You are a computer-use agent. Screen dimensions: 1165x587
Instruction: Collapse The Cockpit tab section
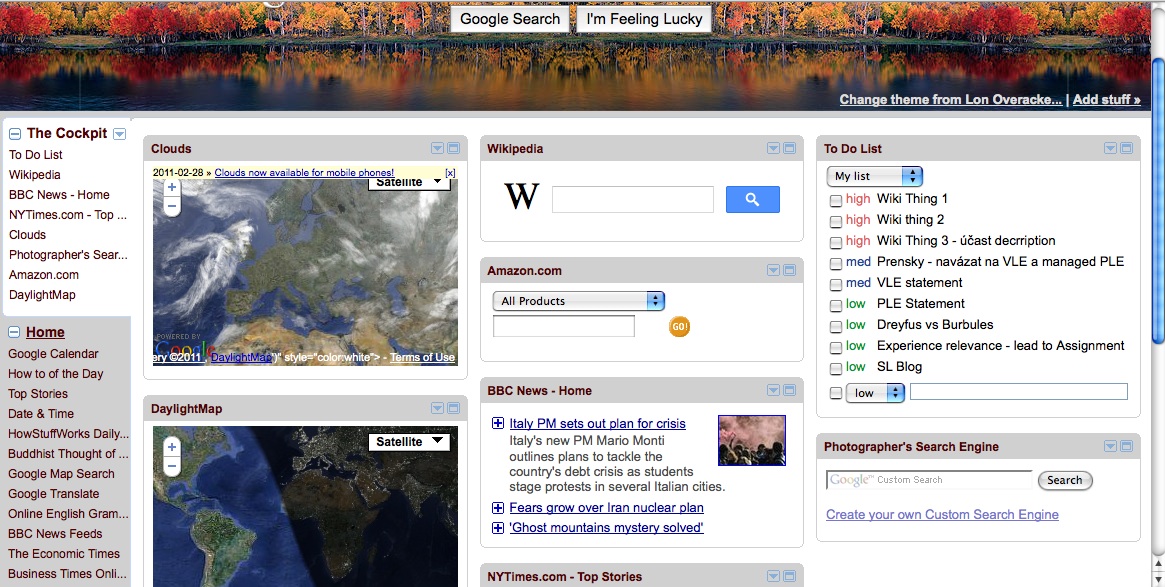tap(15, 133)
